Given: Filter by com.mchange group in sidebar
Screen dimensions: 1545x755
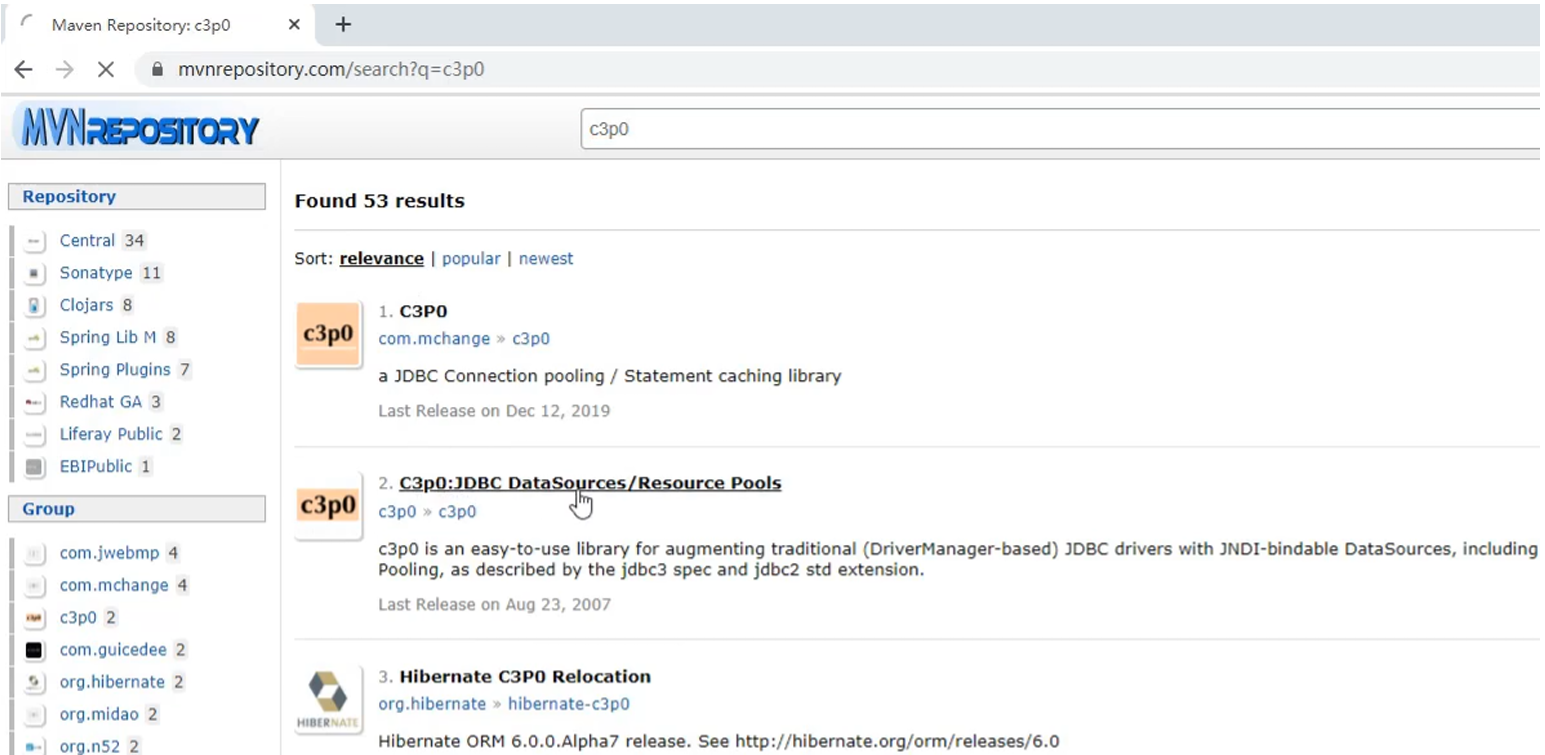Looking at the screenshot, I should pyautogui.click(x=114, y=585).
